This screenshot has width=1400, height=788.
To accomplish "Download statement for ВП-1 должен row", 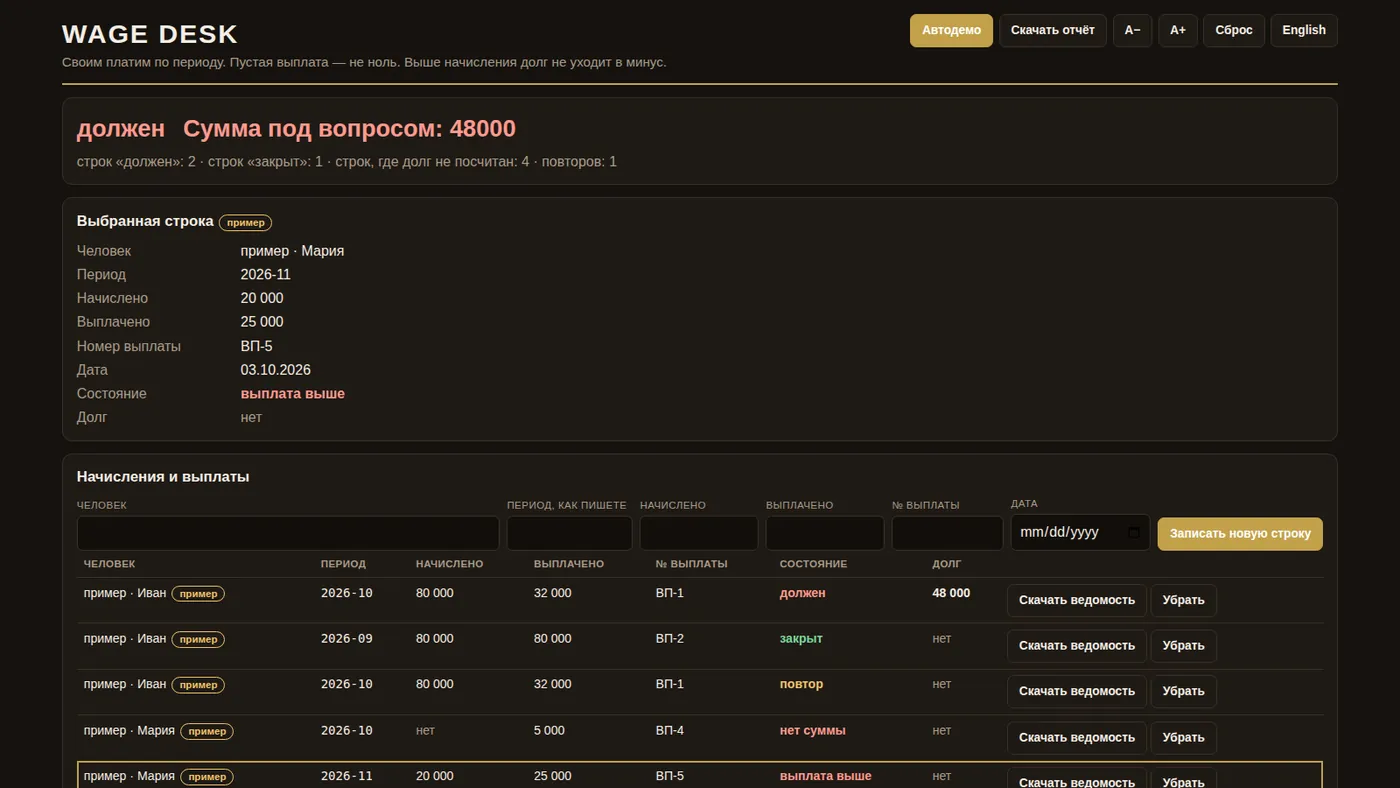I will click(1077, 600).
